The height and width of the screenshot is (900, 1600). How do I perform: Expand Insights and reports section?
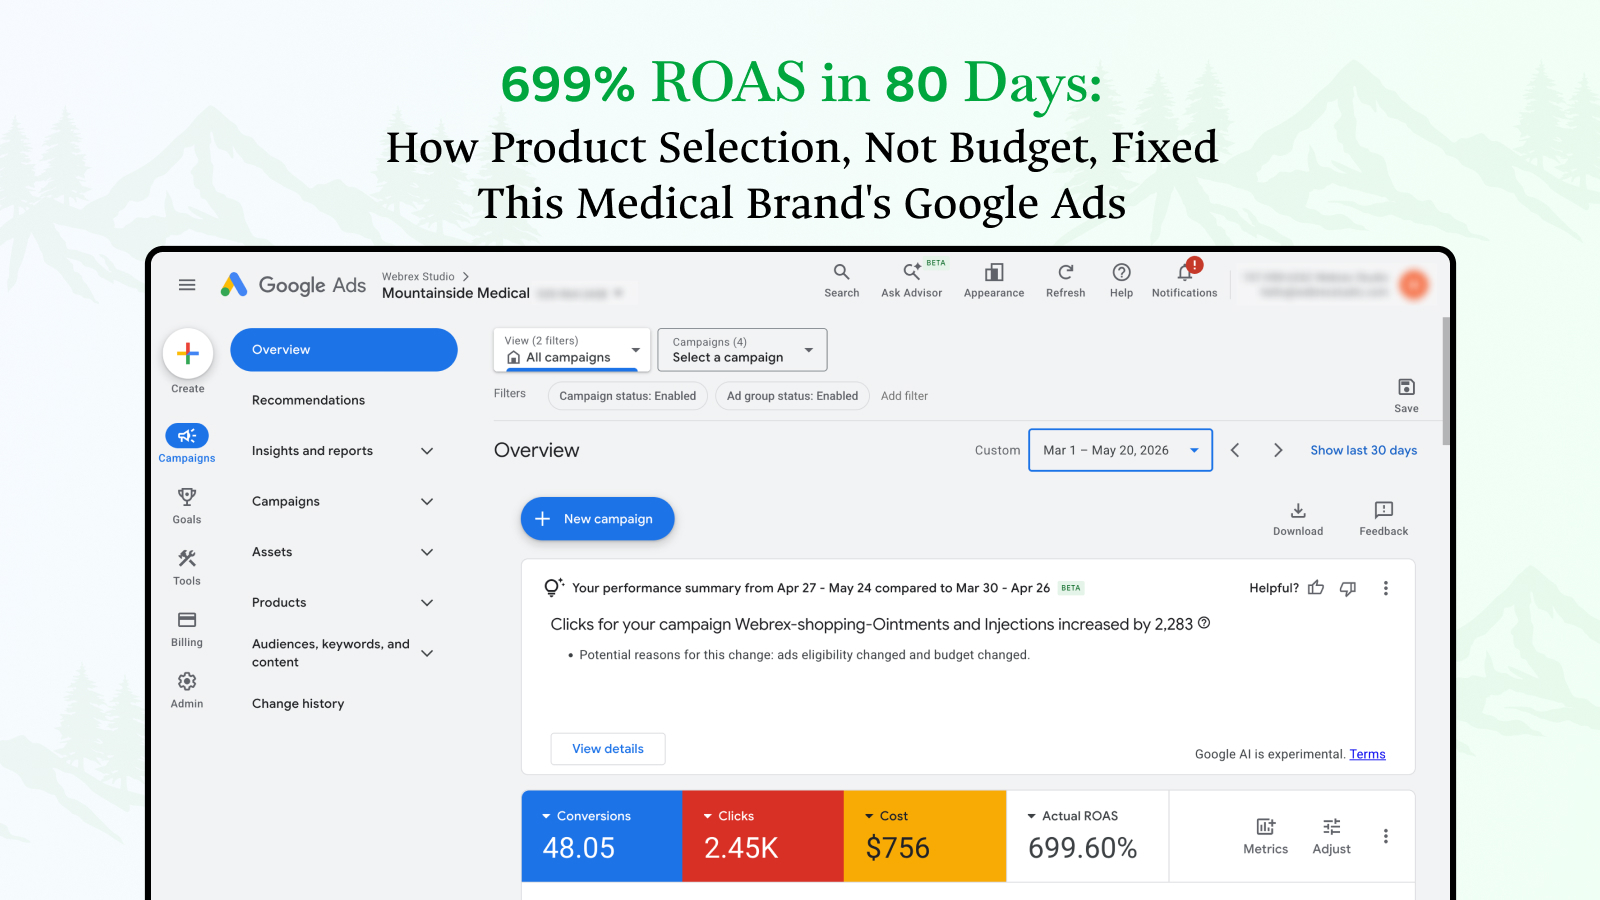(x=427, y=451)
